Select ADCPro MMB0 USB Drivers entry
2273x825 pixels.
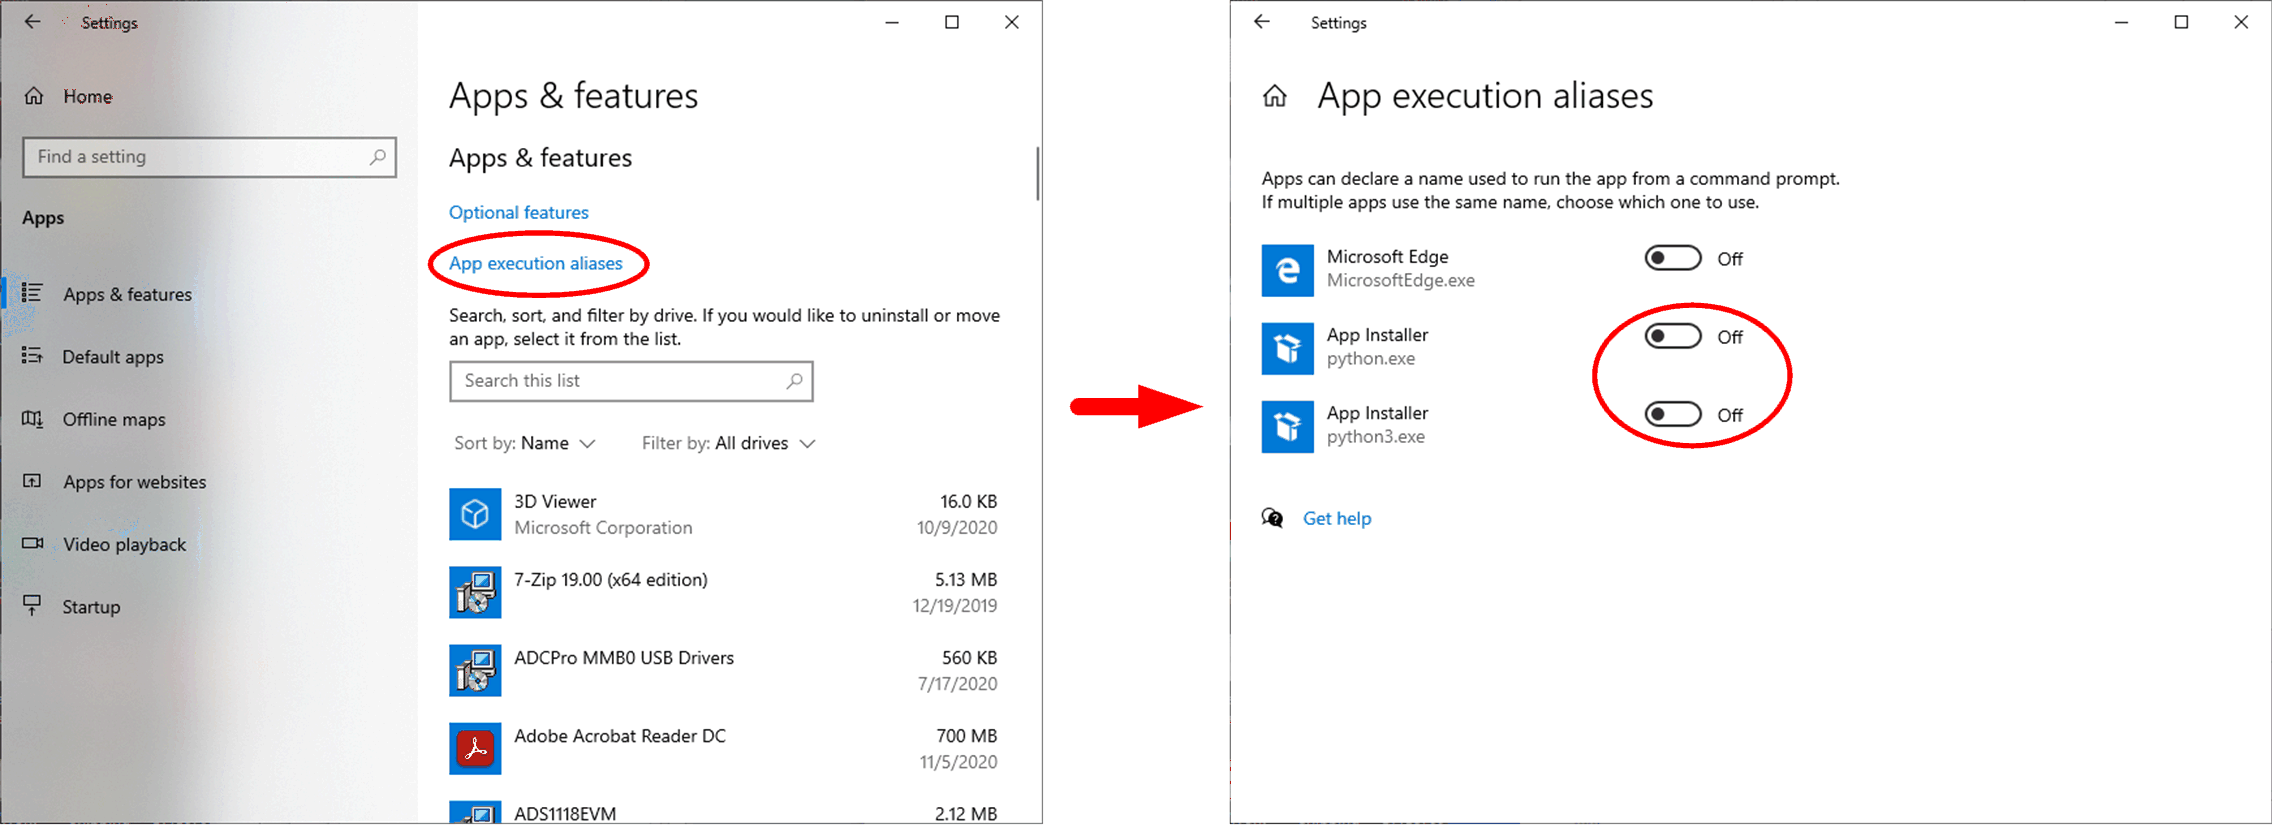pyautogui.click(x=724, y=670)
